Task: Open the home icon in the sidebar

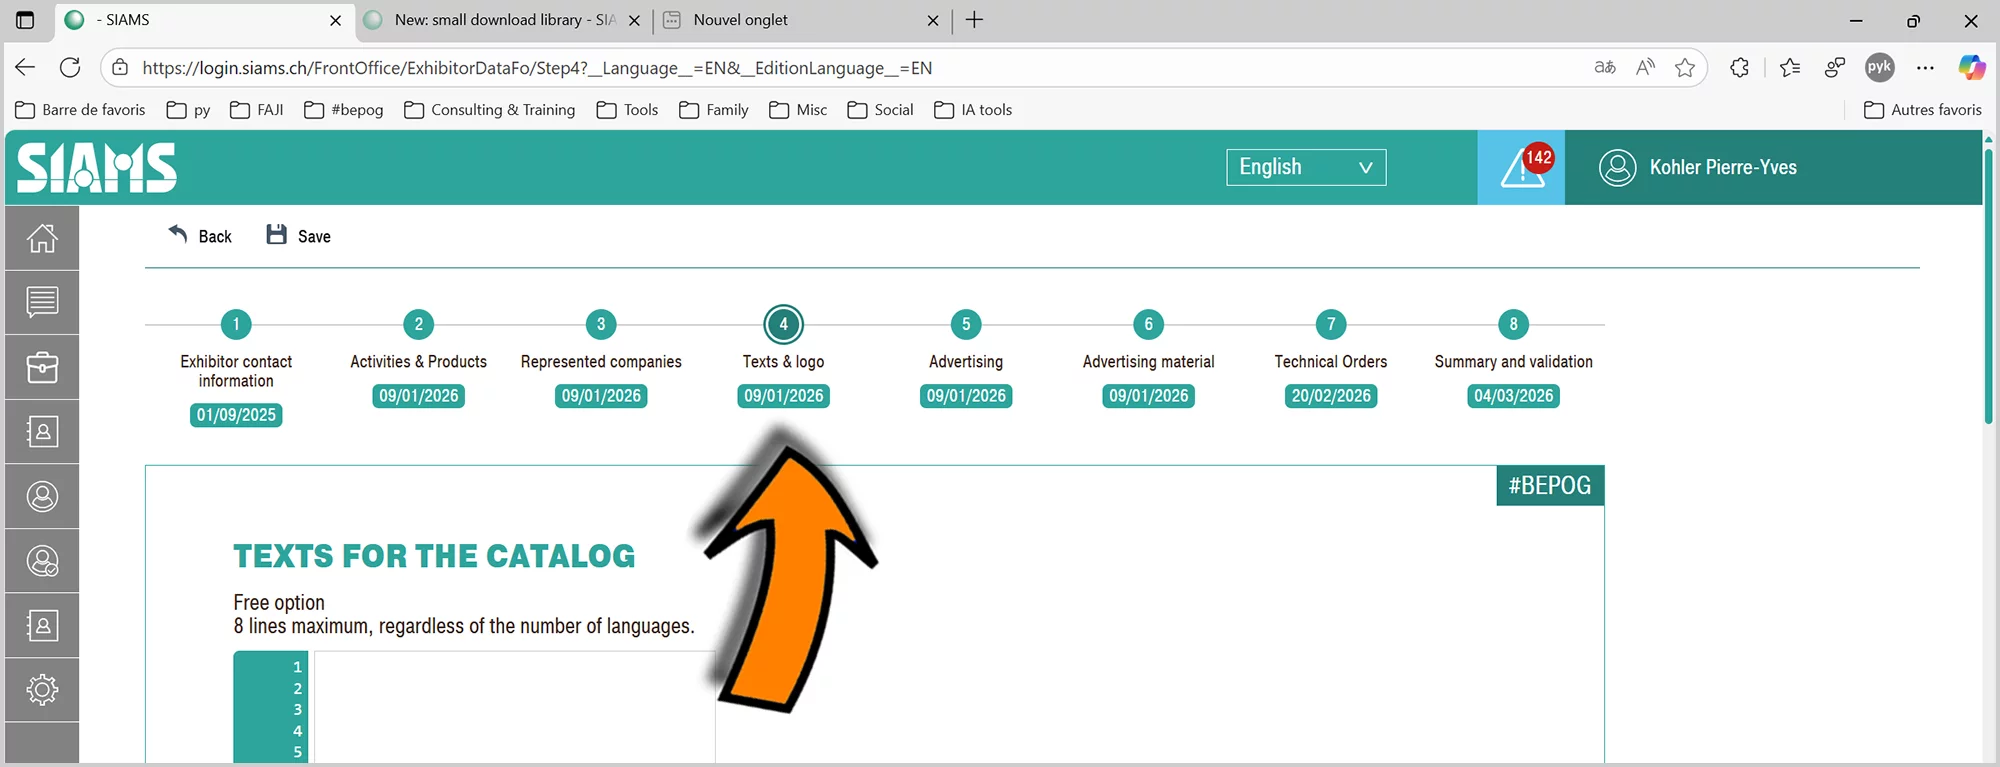Action: (x=42, y=238)
